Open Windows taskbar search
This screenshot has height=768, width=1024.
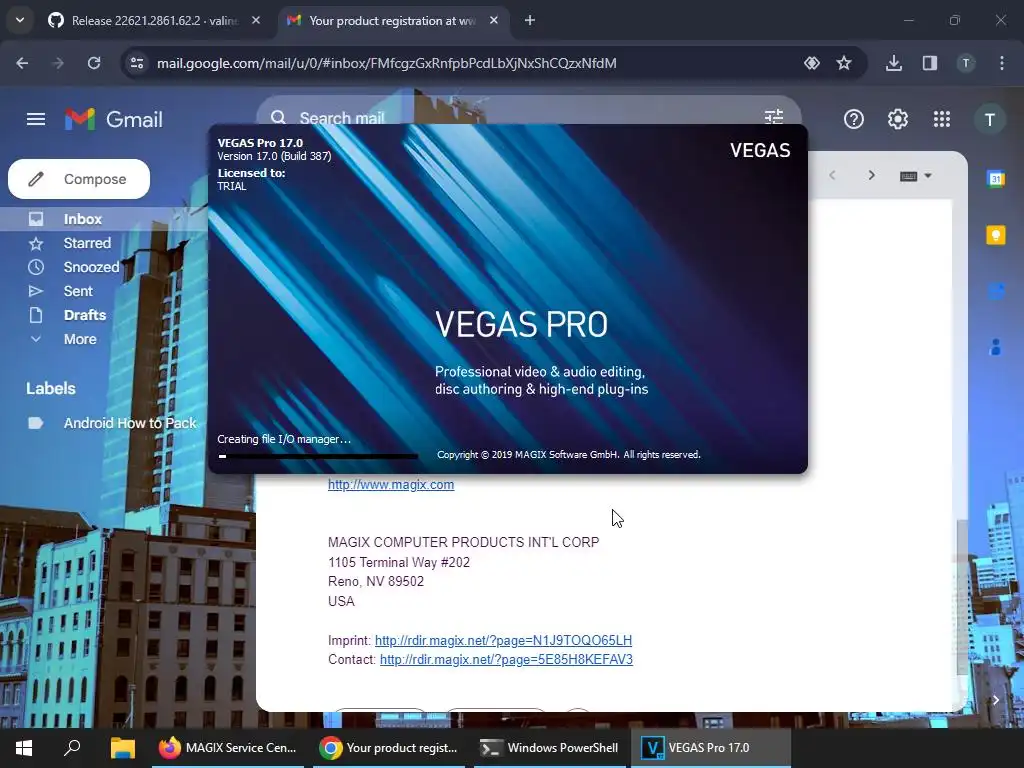(x=72, y=748)
